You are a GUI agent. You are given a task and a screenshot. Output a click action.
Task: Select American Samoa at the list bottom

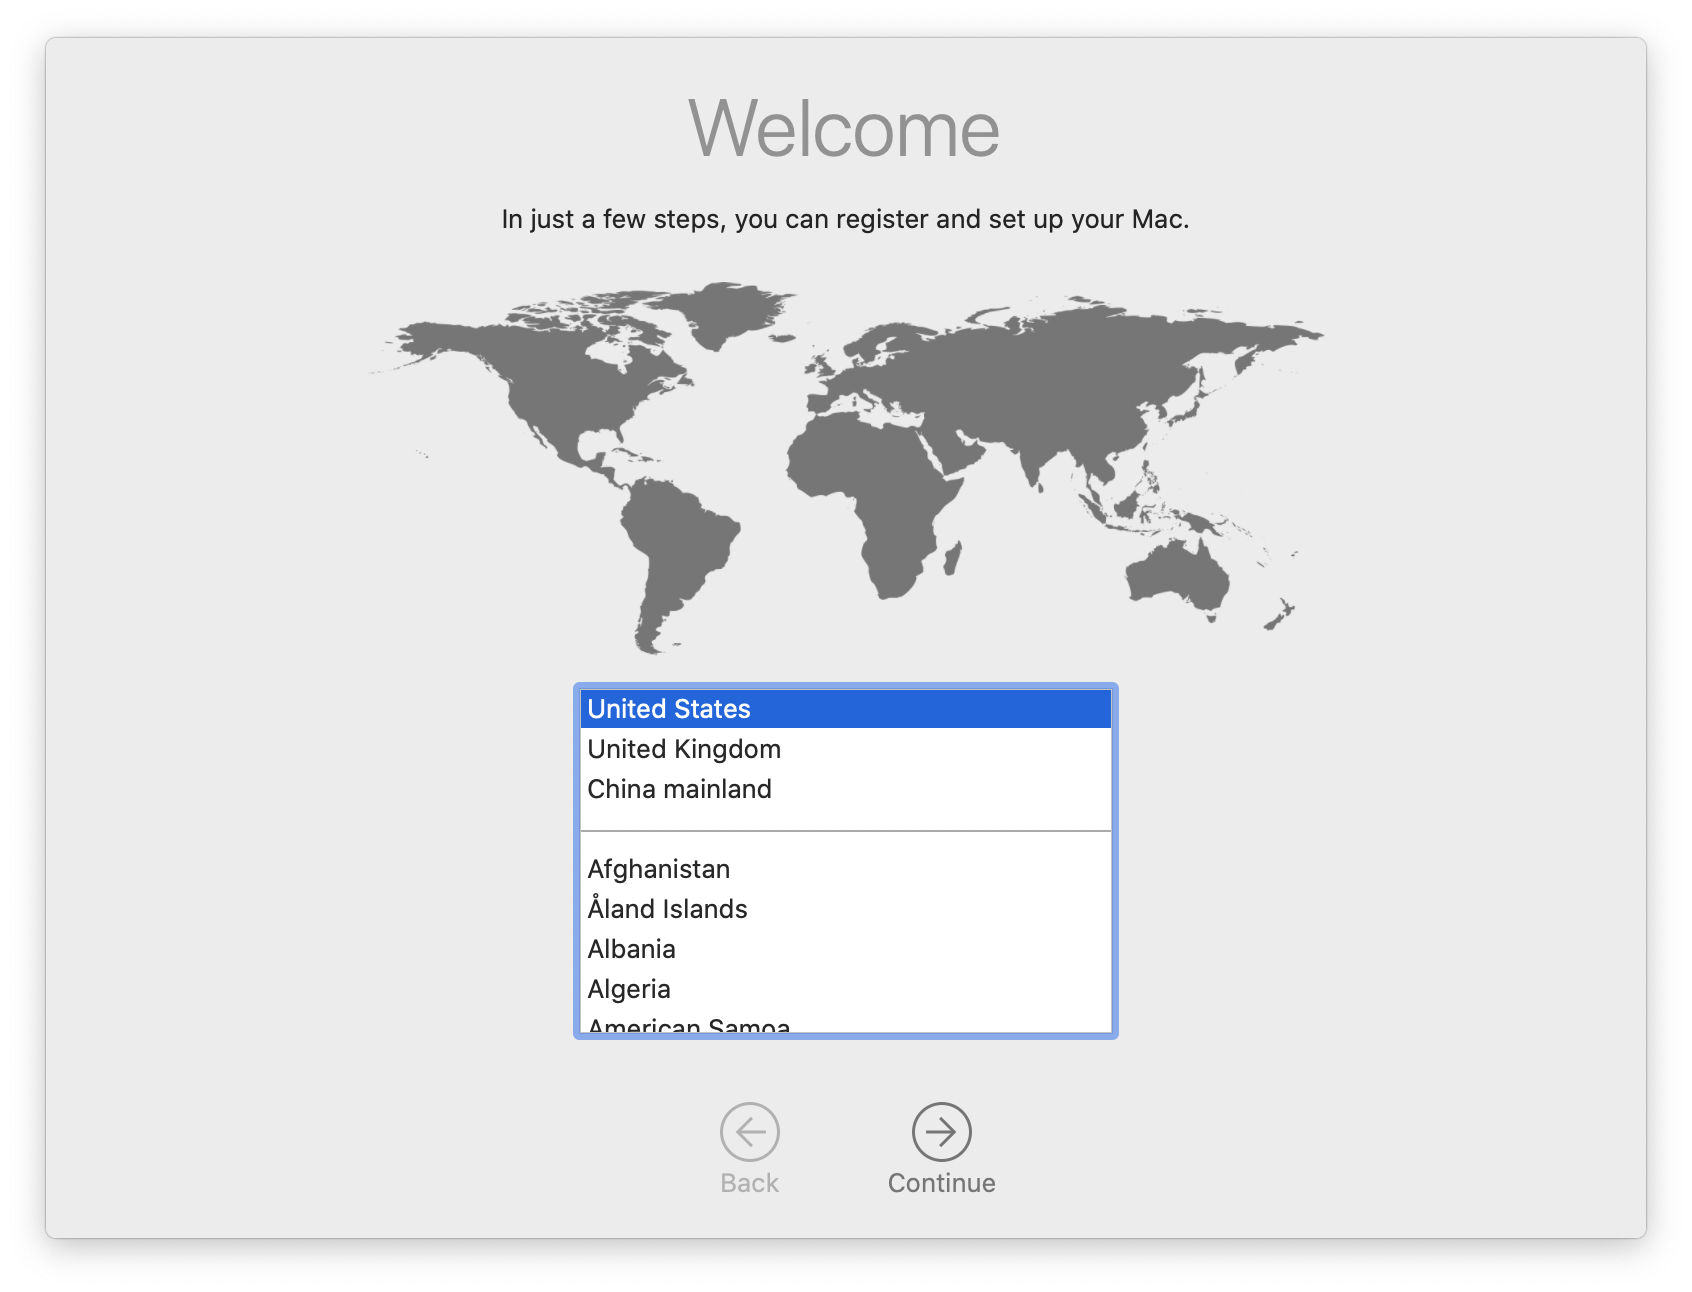tap(846, 1023)
